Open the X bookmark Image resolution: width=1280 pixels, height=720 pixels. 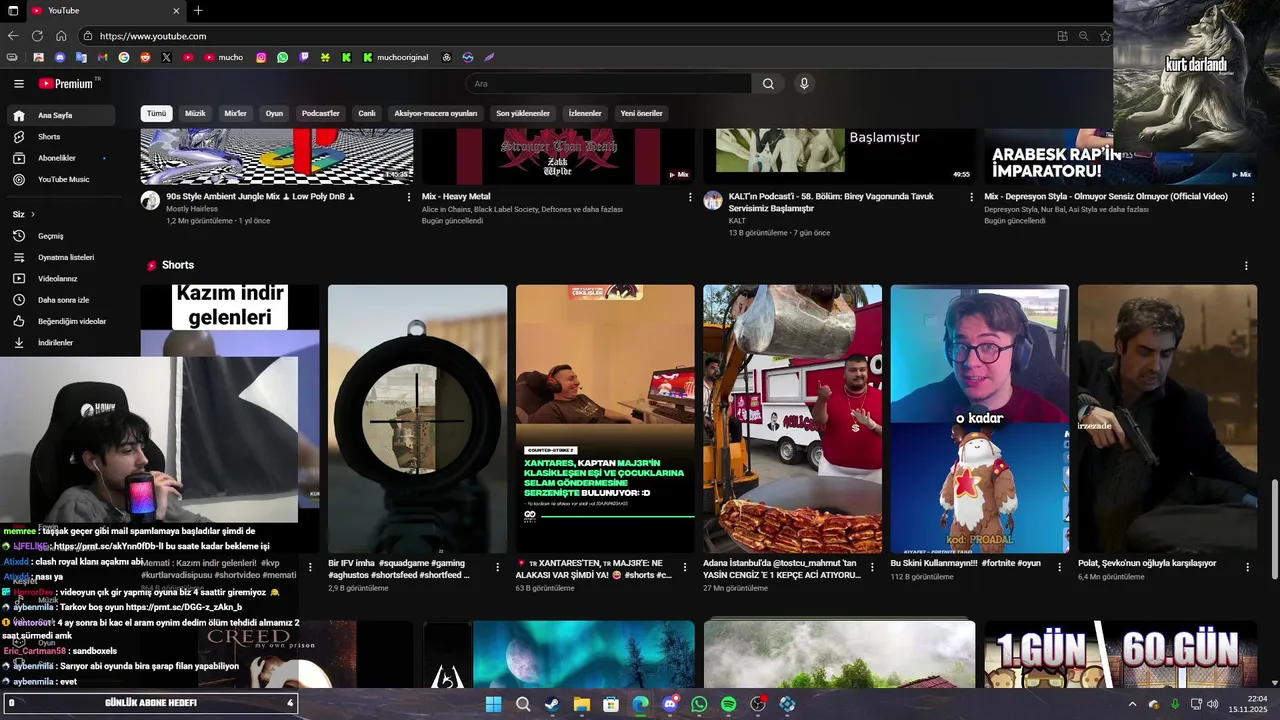click(166, 58)
